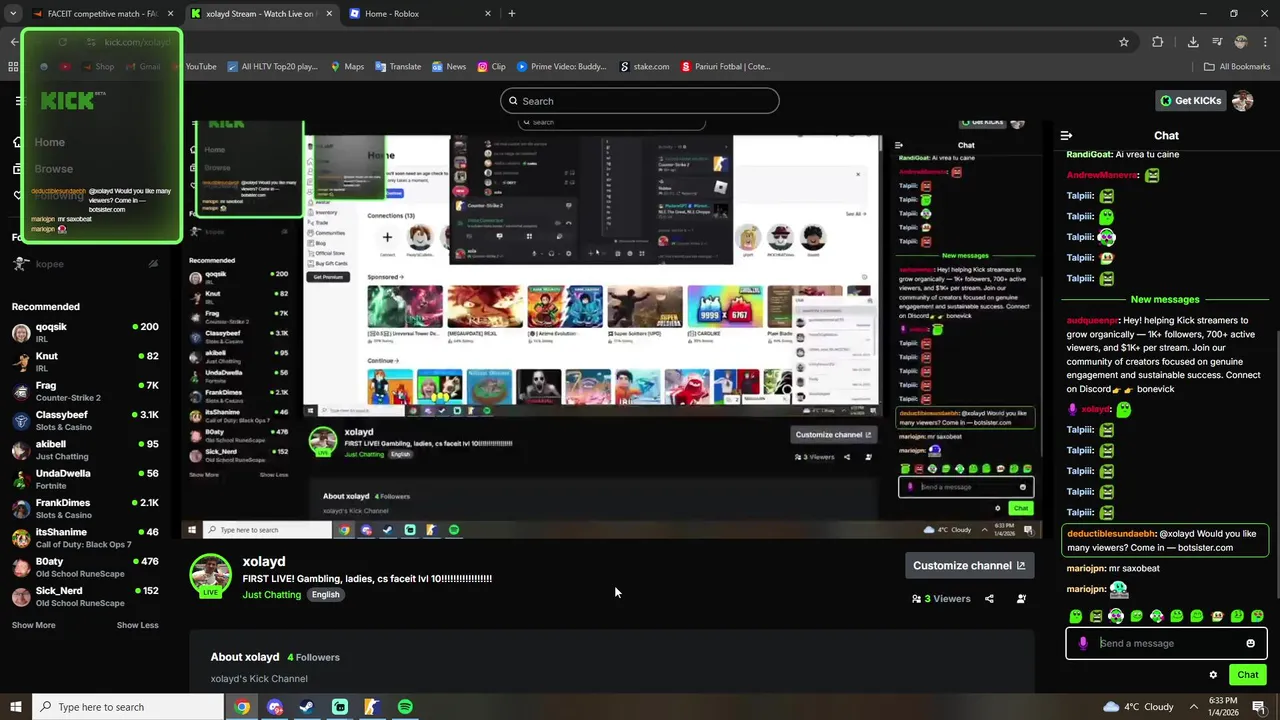Viewport: 1280px width, 720px height.
Task: Close the Home - Roblox tab
Action: pos(488,14)
